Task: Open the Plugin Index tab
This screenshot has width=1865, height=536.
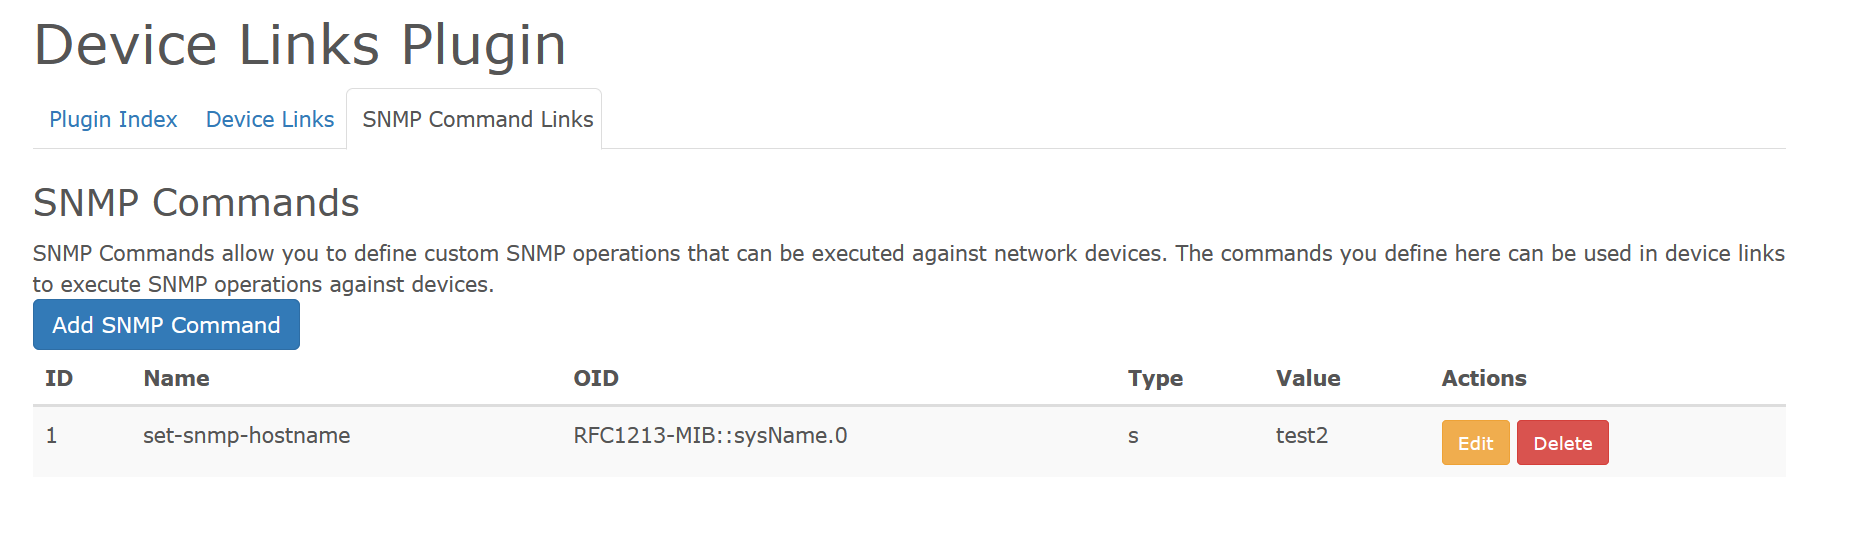Action: tap(113, 120)
